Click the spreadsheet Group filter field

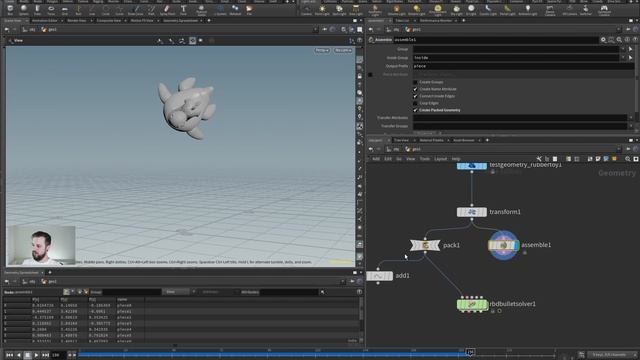[131, 292]
